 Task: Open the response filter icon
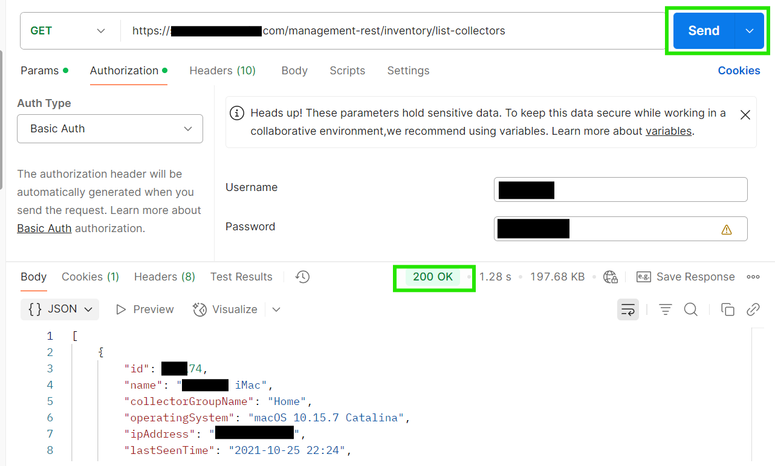point(665,310)
